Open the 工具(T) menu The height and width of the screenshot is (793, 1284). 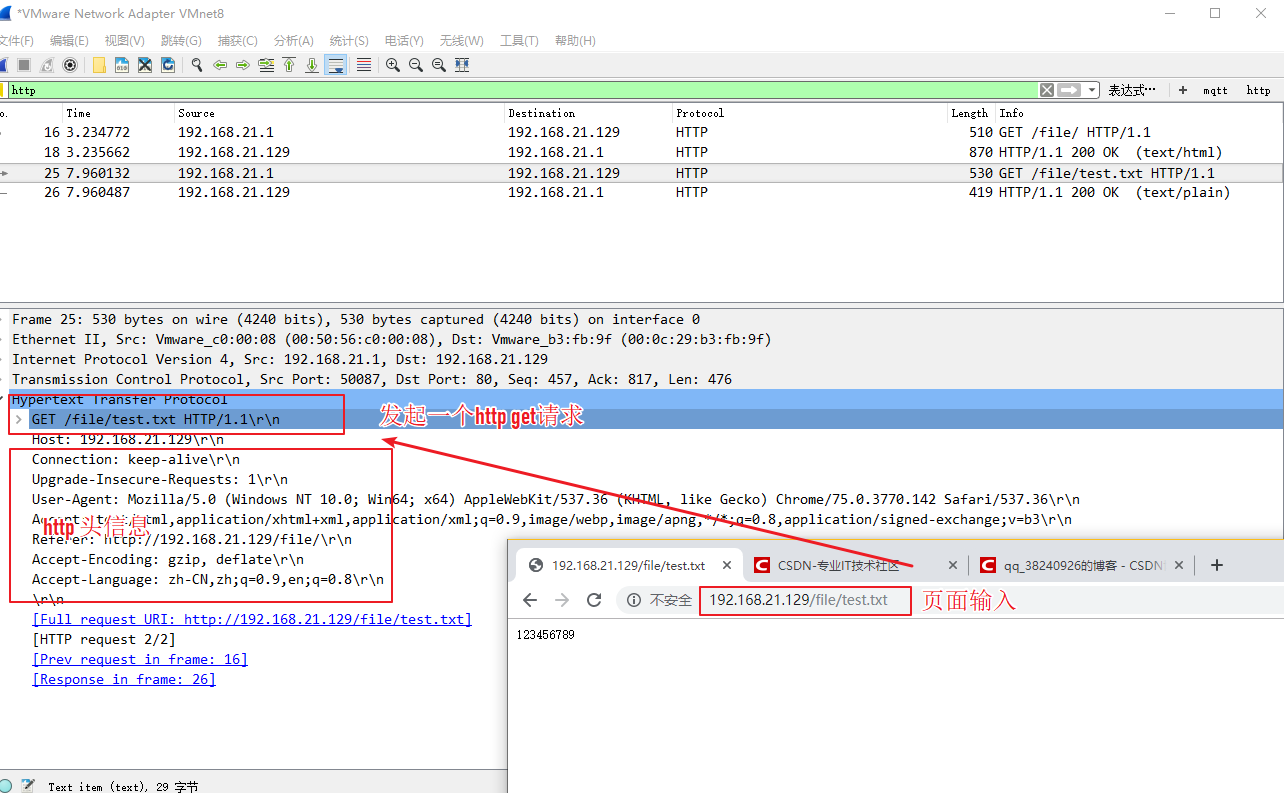(519, 41)
